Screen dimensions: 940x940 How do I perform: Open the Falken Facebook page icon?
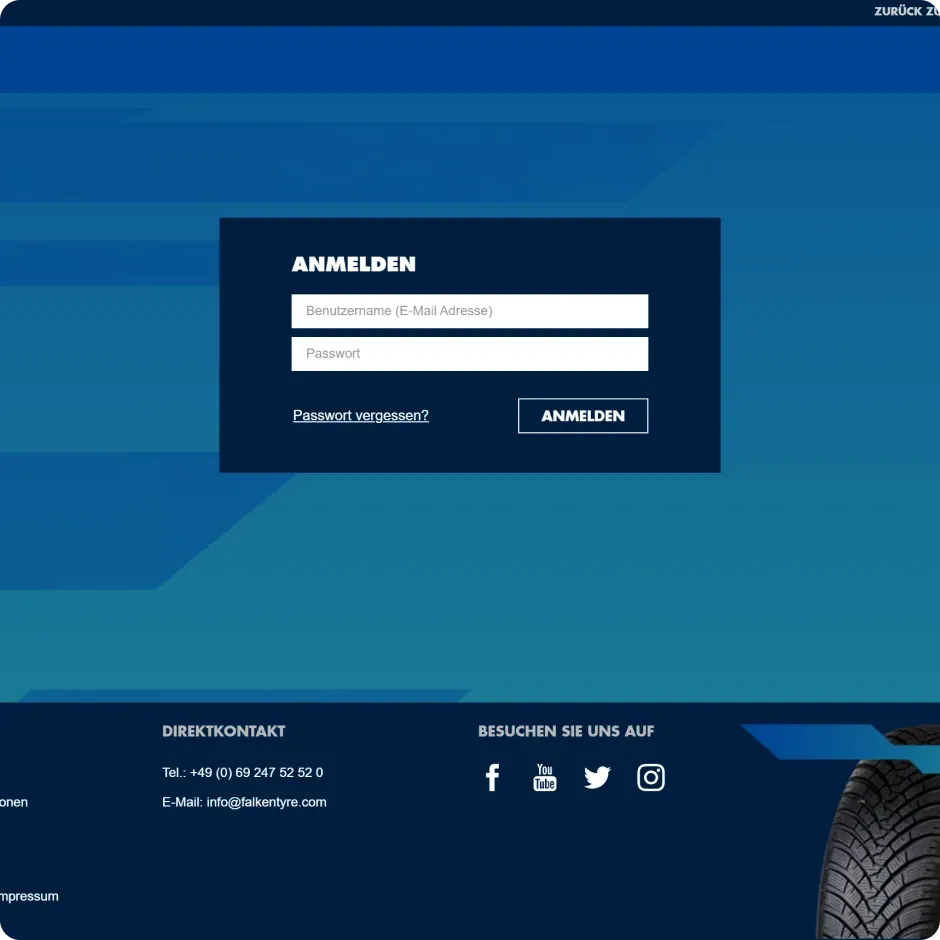tap(492, 777)
